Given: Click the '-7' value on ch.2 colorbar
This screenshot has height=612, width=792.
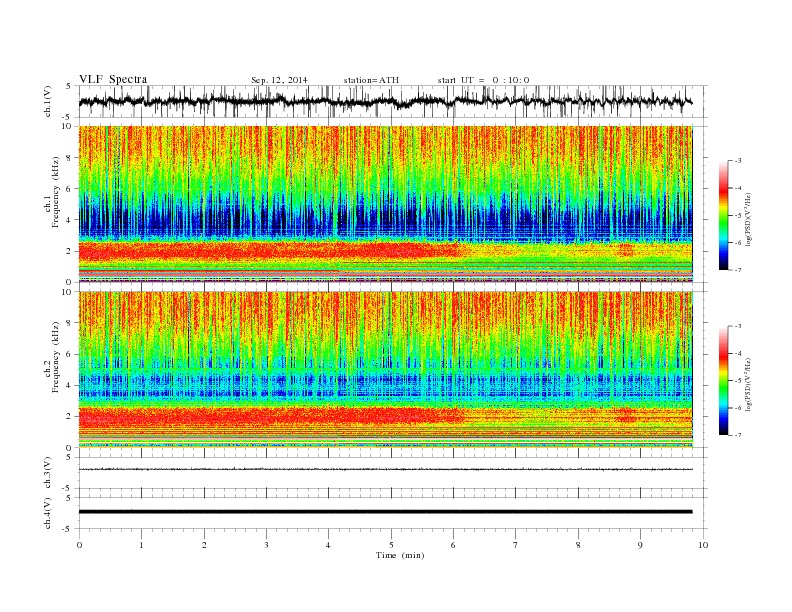Looking at the screenshot, I should [737, 435].
